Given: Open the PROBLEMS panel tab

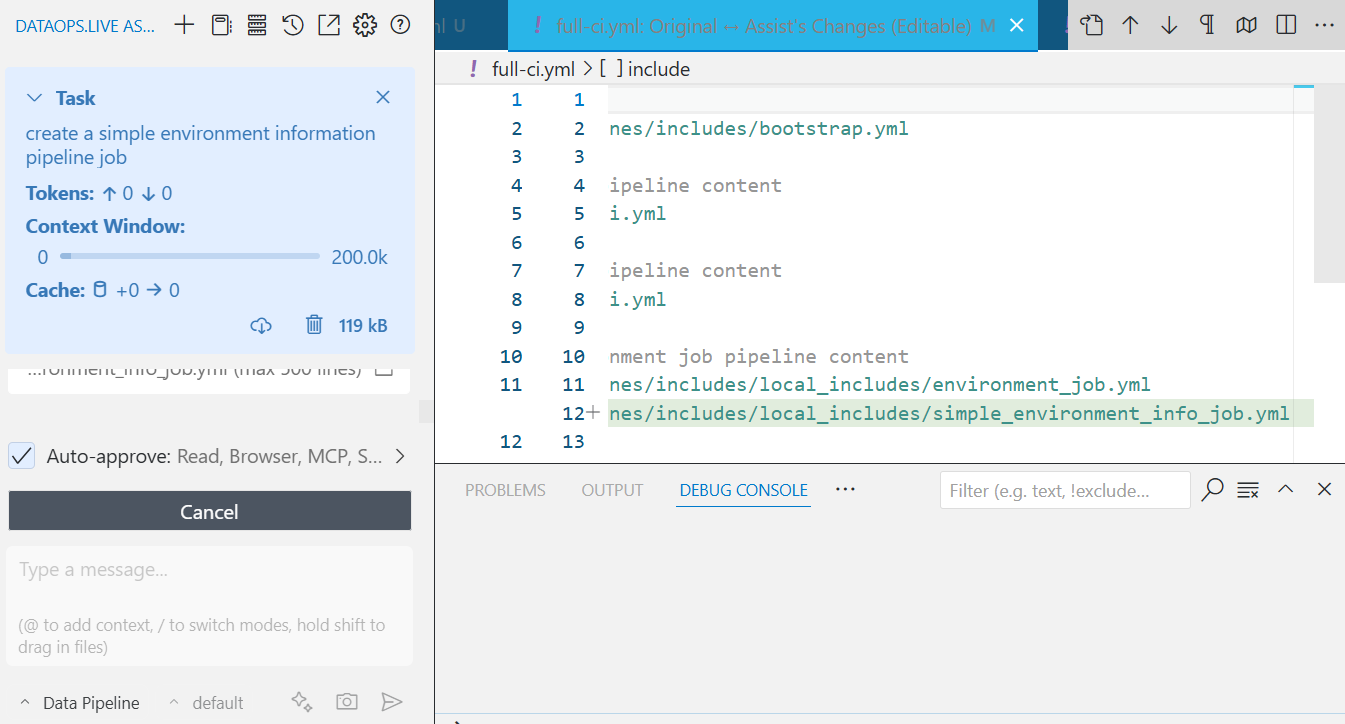Looking at the screenshot, I should (505, 490).
